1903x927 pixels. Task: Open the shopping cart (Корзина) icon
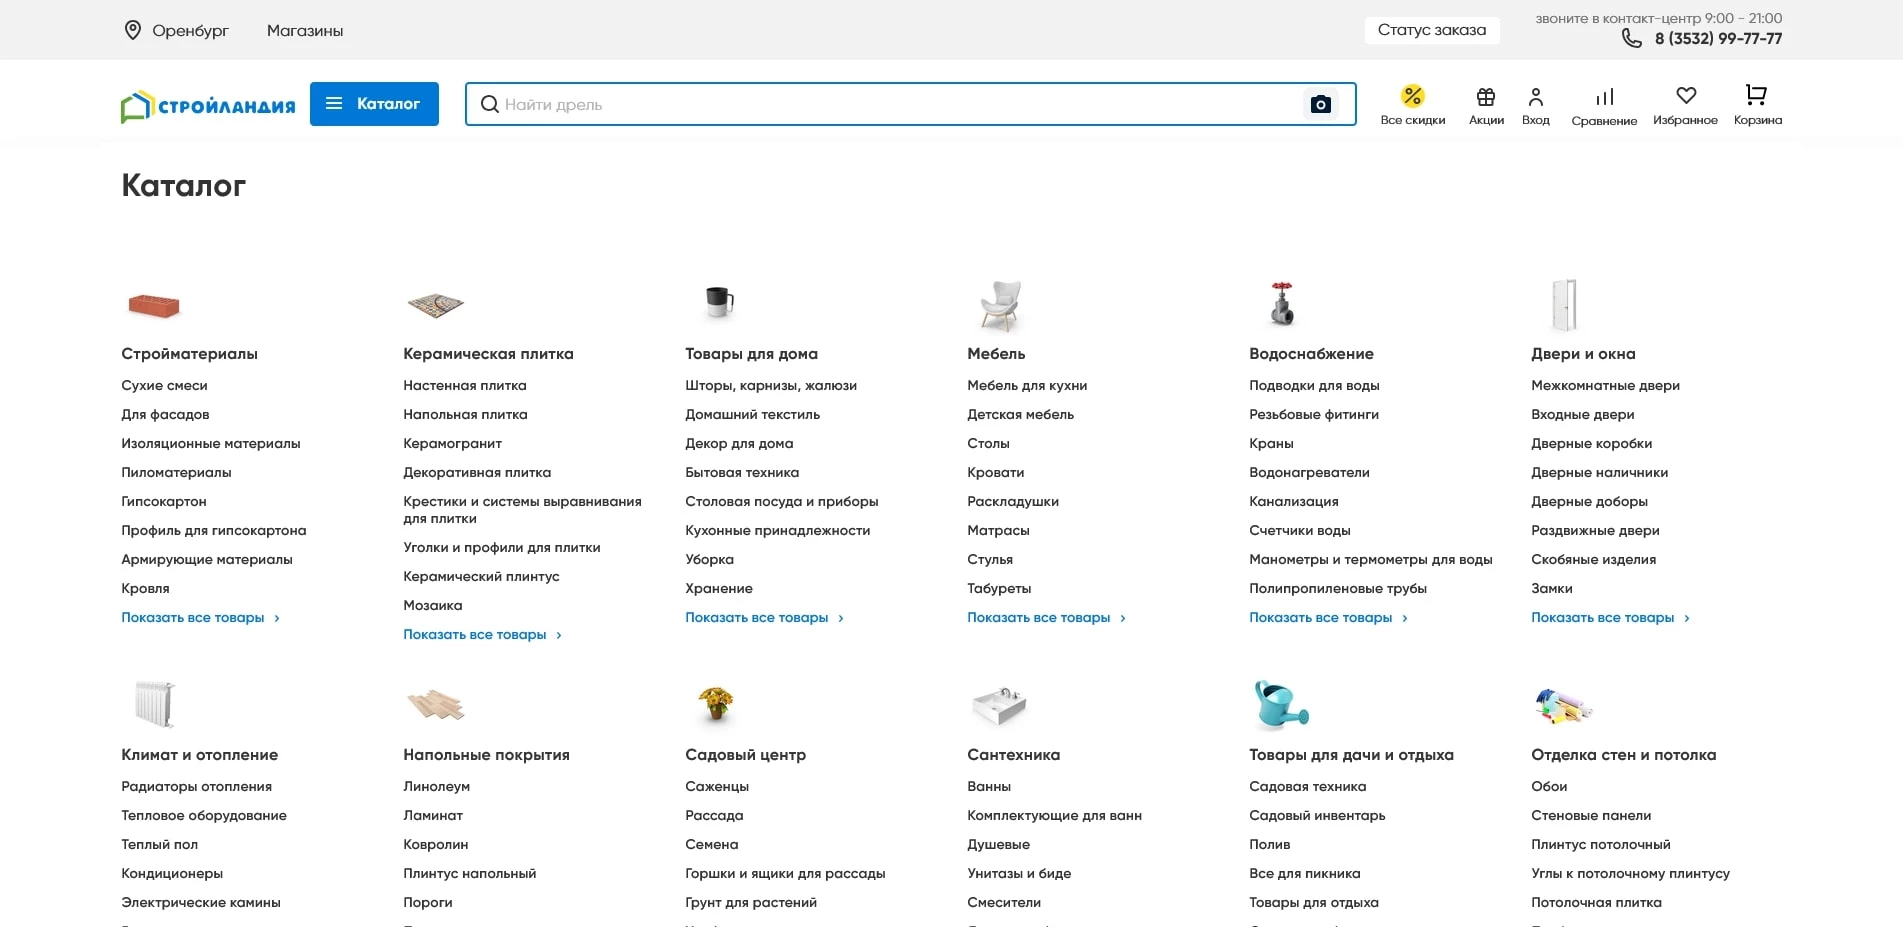1756,96
